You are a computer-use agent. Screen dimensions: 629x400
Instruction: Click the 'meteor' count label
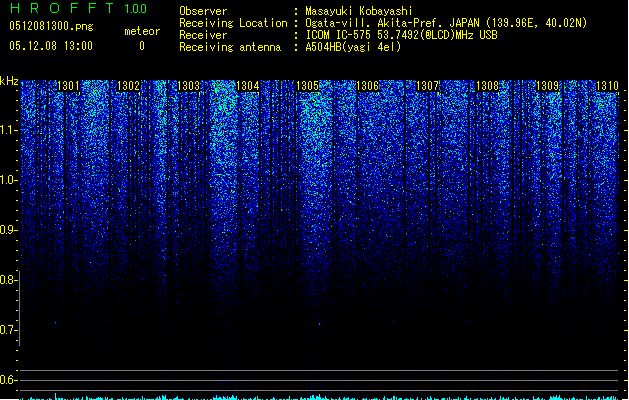(142, 31)
